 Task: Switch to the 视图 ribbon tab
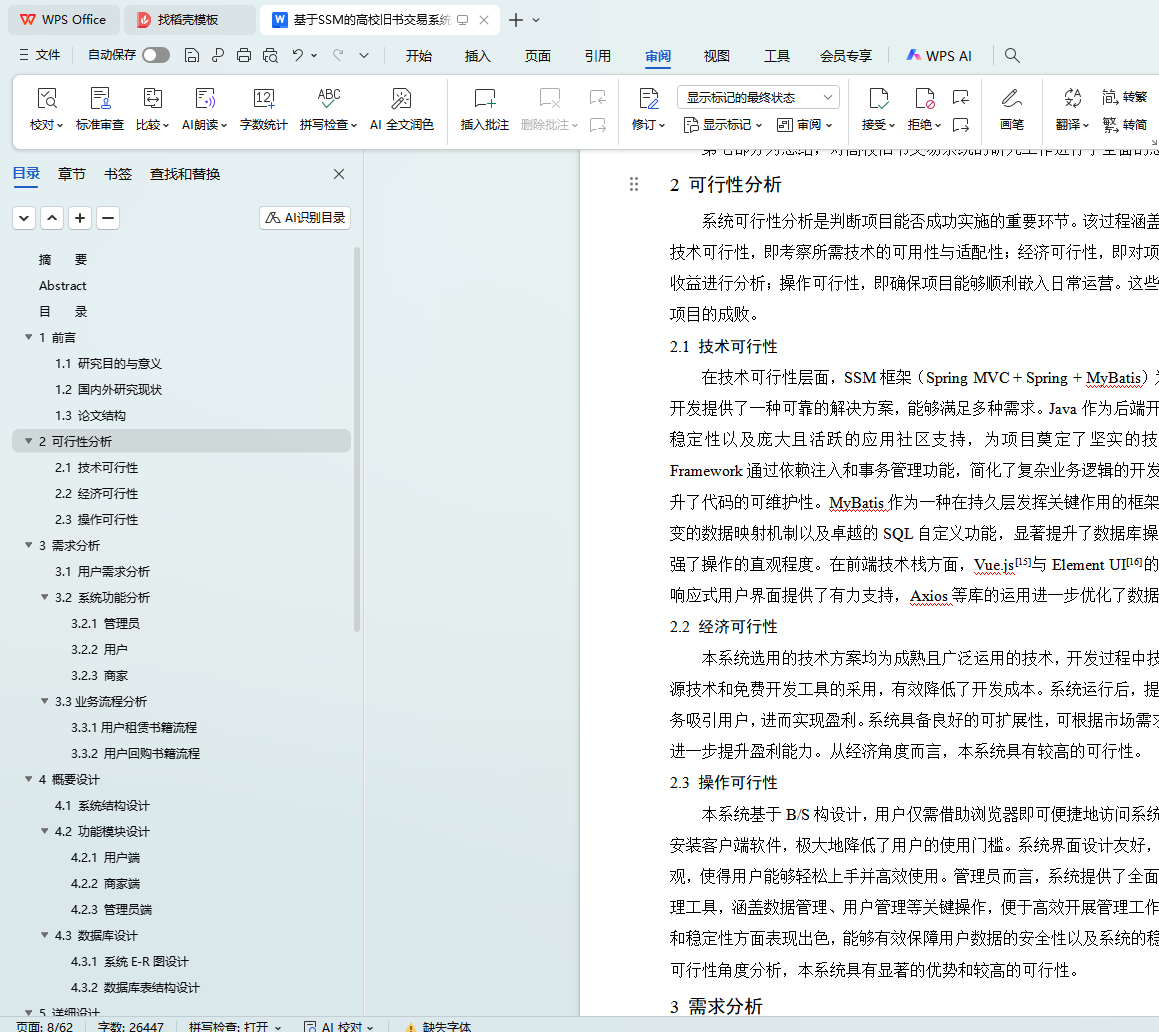pos(716,56)
